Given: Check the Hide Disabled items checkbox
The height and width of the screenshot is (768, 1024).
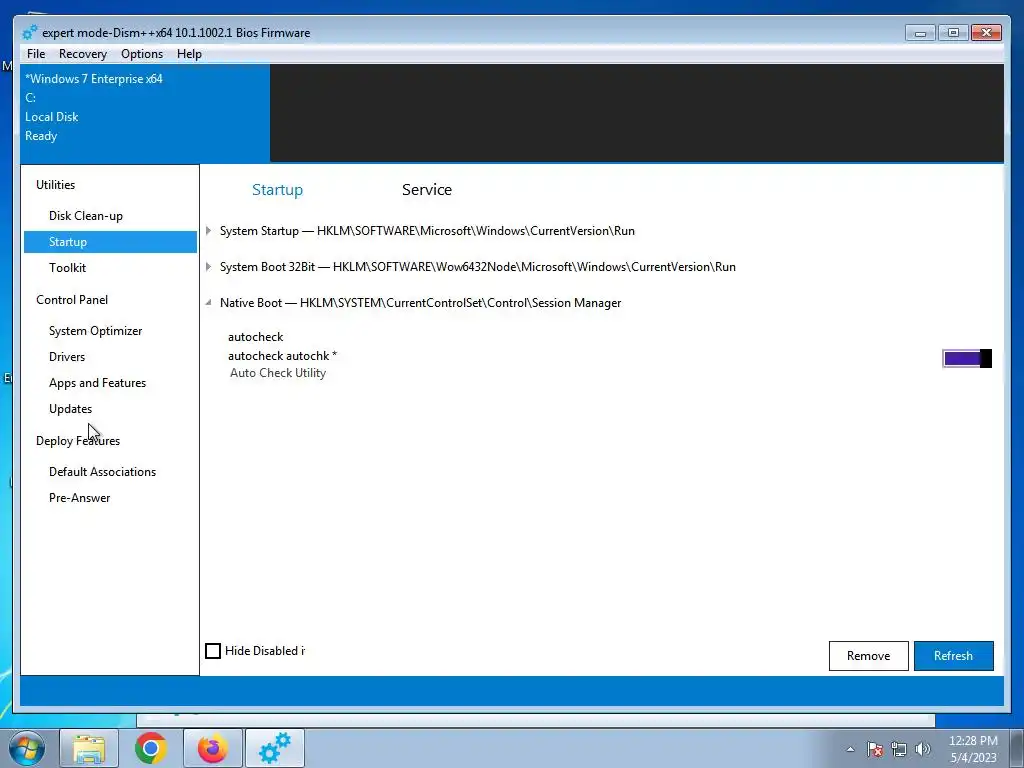Looking at the screenshot, I should 213,650.
